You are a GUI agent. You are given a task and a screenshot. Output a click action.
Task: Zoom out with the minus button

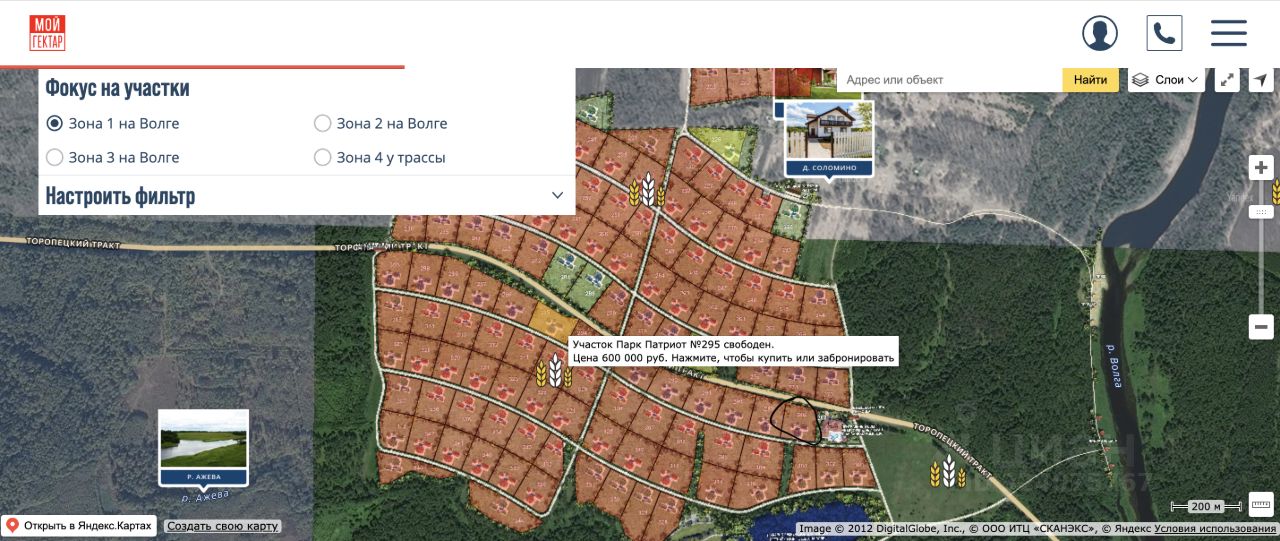pyautogui.click(x=1262, y=326)
